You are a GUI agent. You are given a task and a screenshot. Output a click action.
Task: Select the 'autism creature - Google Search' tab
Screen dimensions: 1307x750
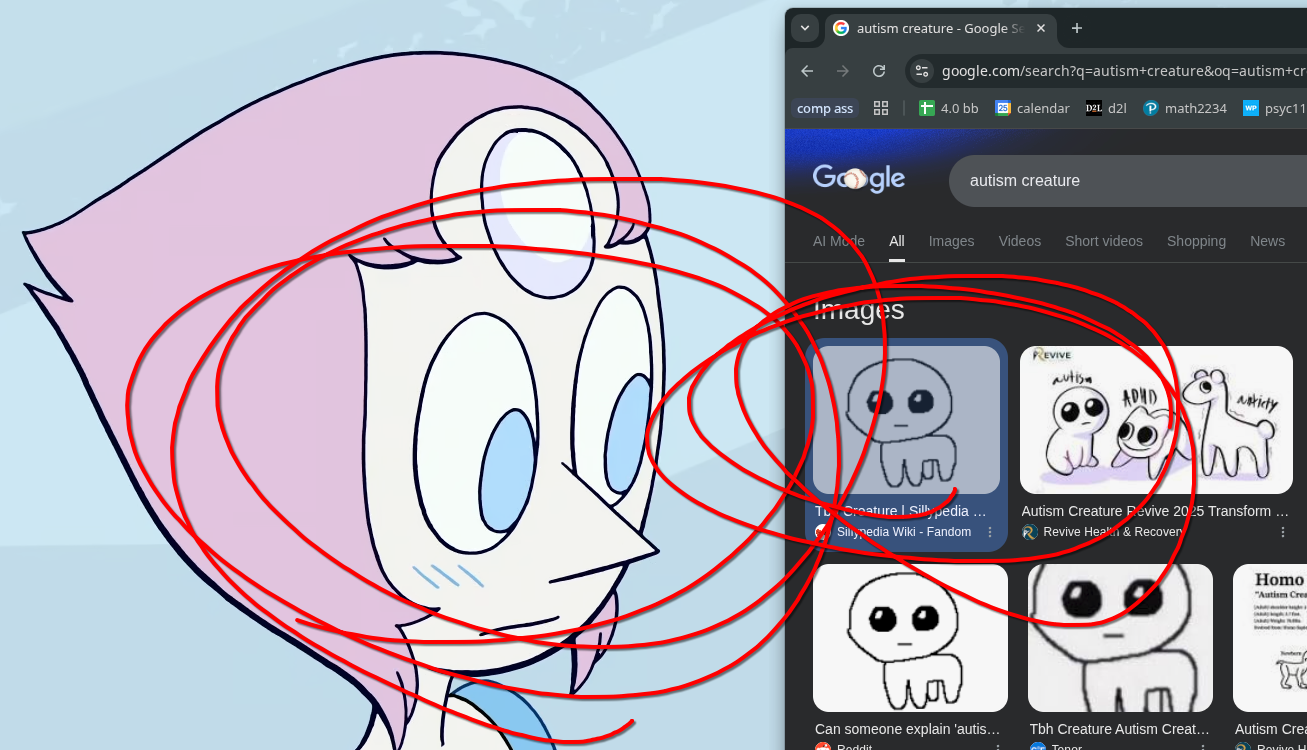tap(938, 28)
